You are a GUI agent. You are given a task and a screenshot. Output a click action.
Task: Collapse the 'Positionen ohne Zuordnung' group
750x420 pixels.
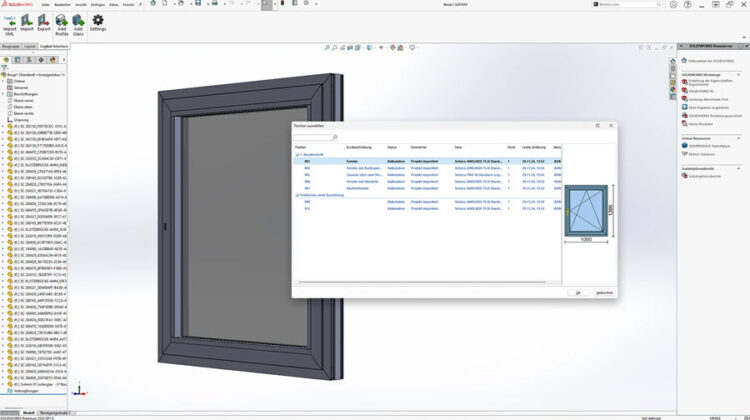point(296,195)
